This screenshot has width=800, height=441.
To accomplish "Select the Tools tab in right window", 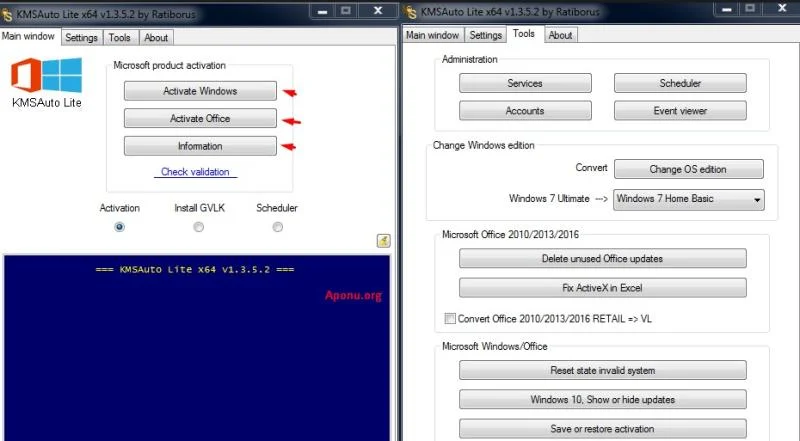I will pyautogui.click(x=523, y=34).
